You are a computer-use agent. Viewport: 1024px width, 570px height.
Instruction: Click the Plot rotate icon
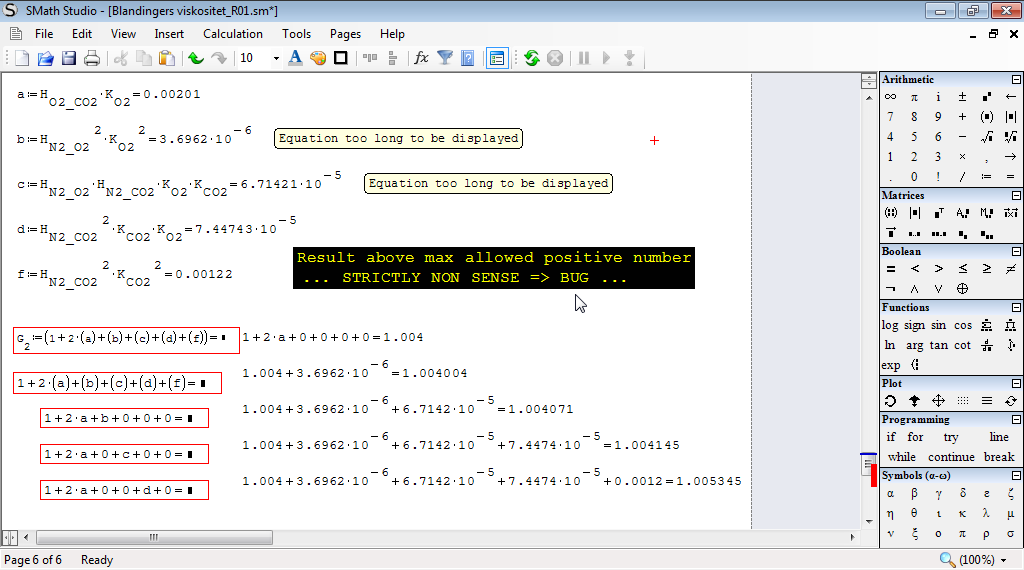coord(890,401)
